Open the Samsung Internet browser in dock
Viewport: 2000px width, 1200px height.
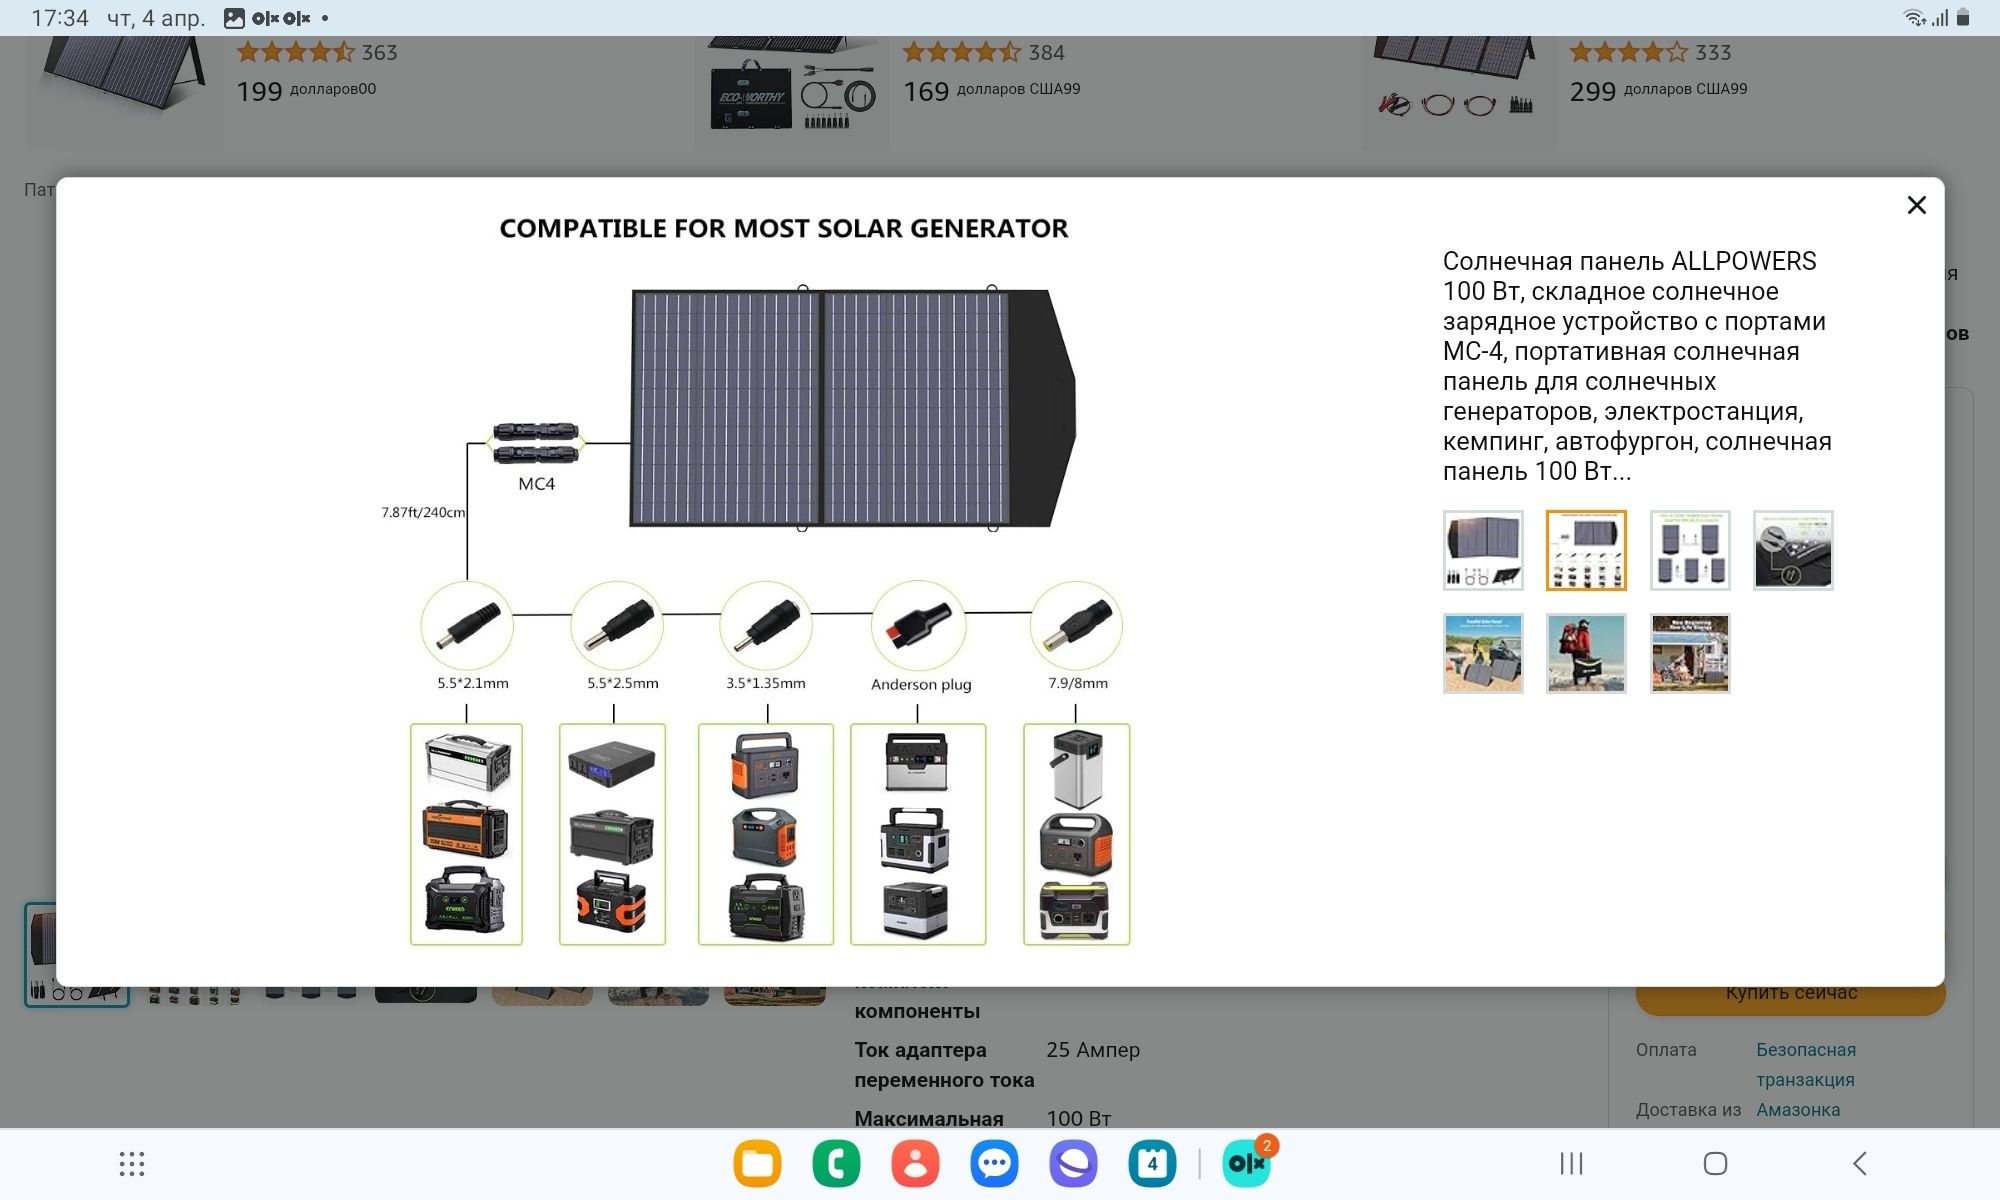tap(1073, 1163)
